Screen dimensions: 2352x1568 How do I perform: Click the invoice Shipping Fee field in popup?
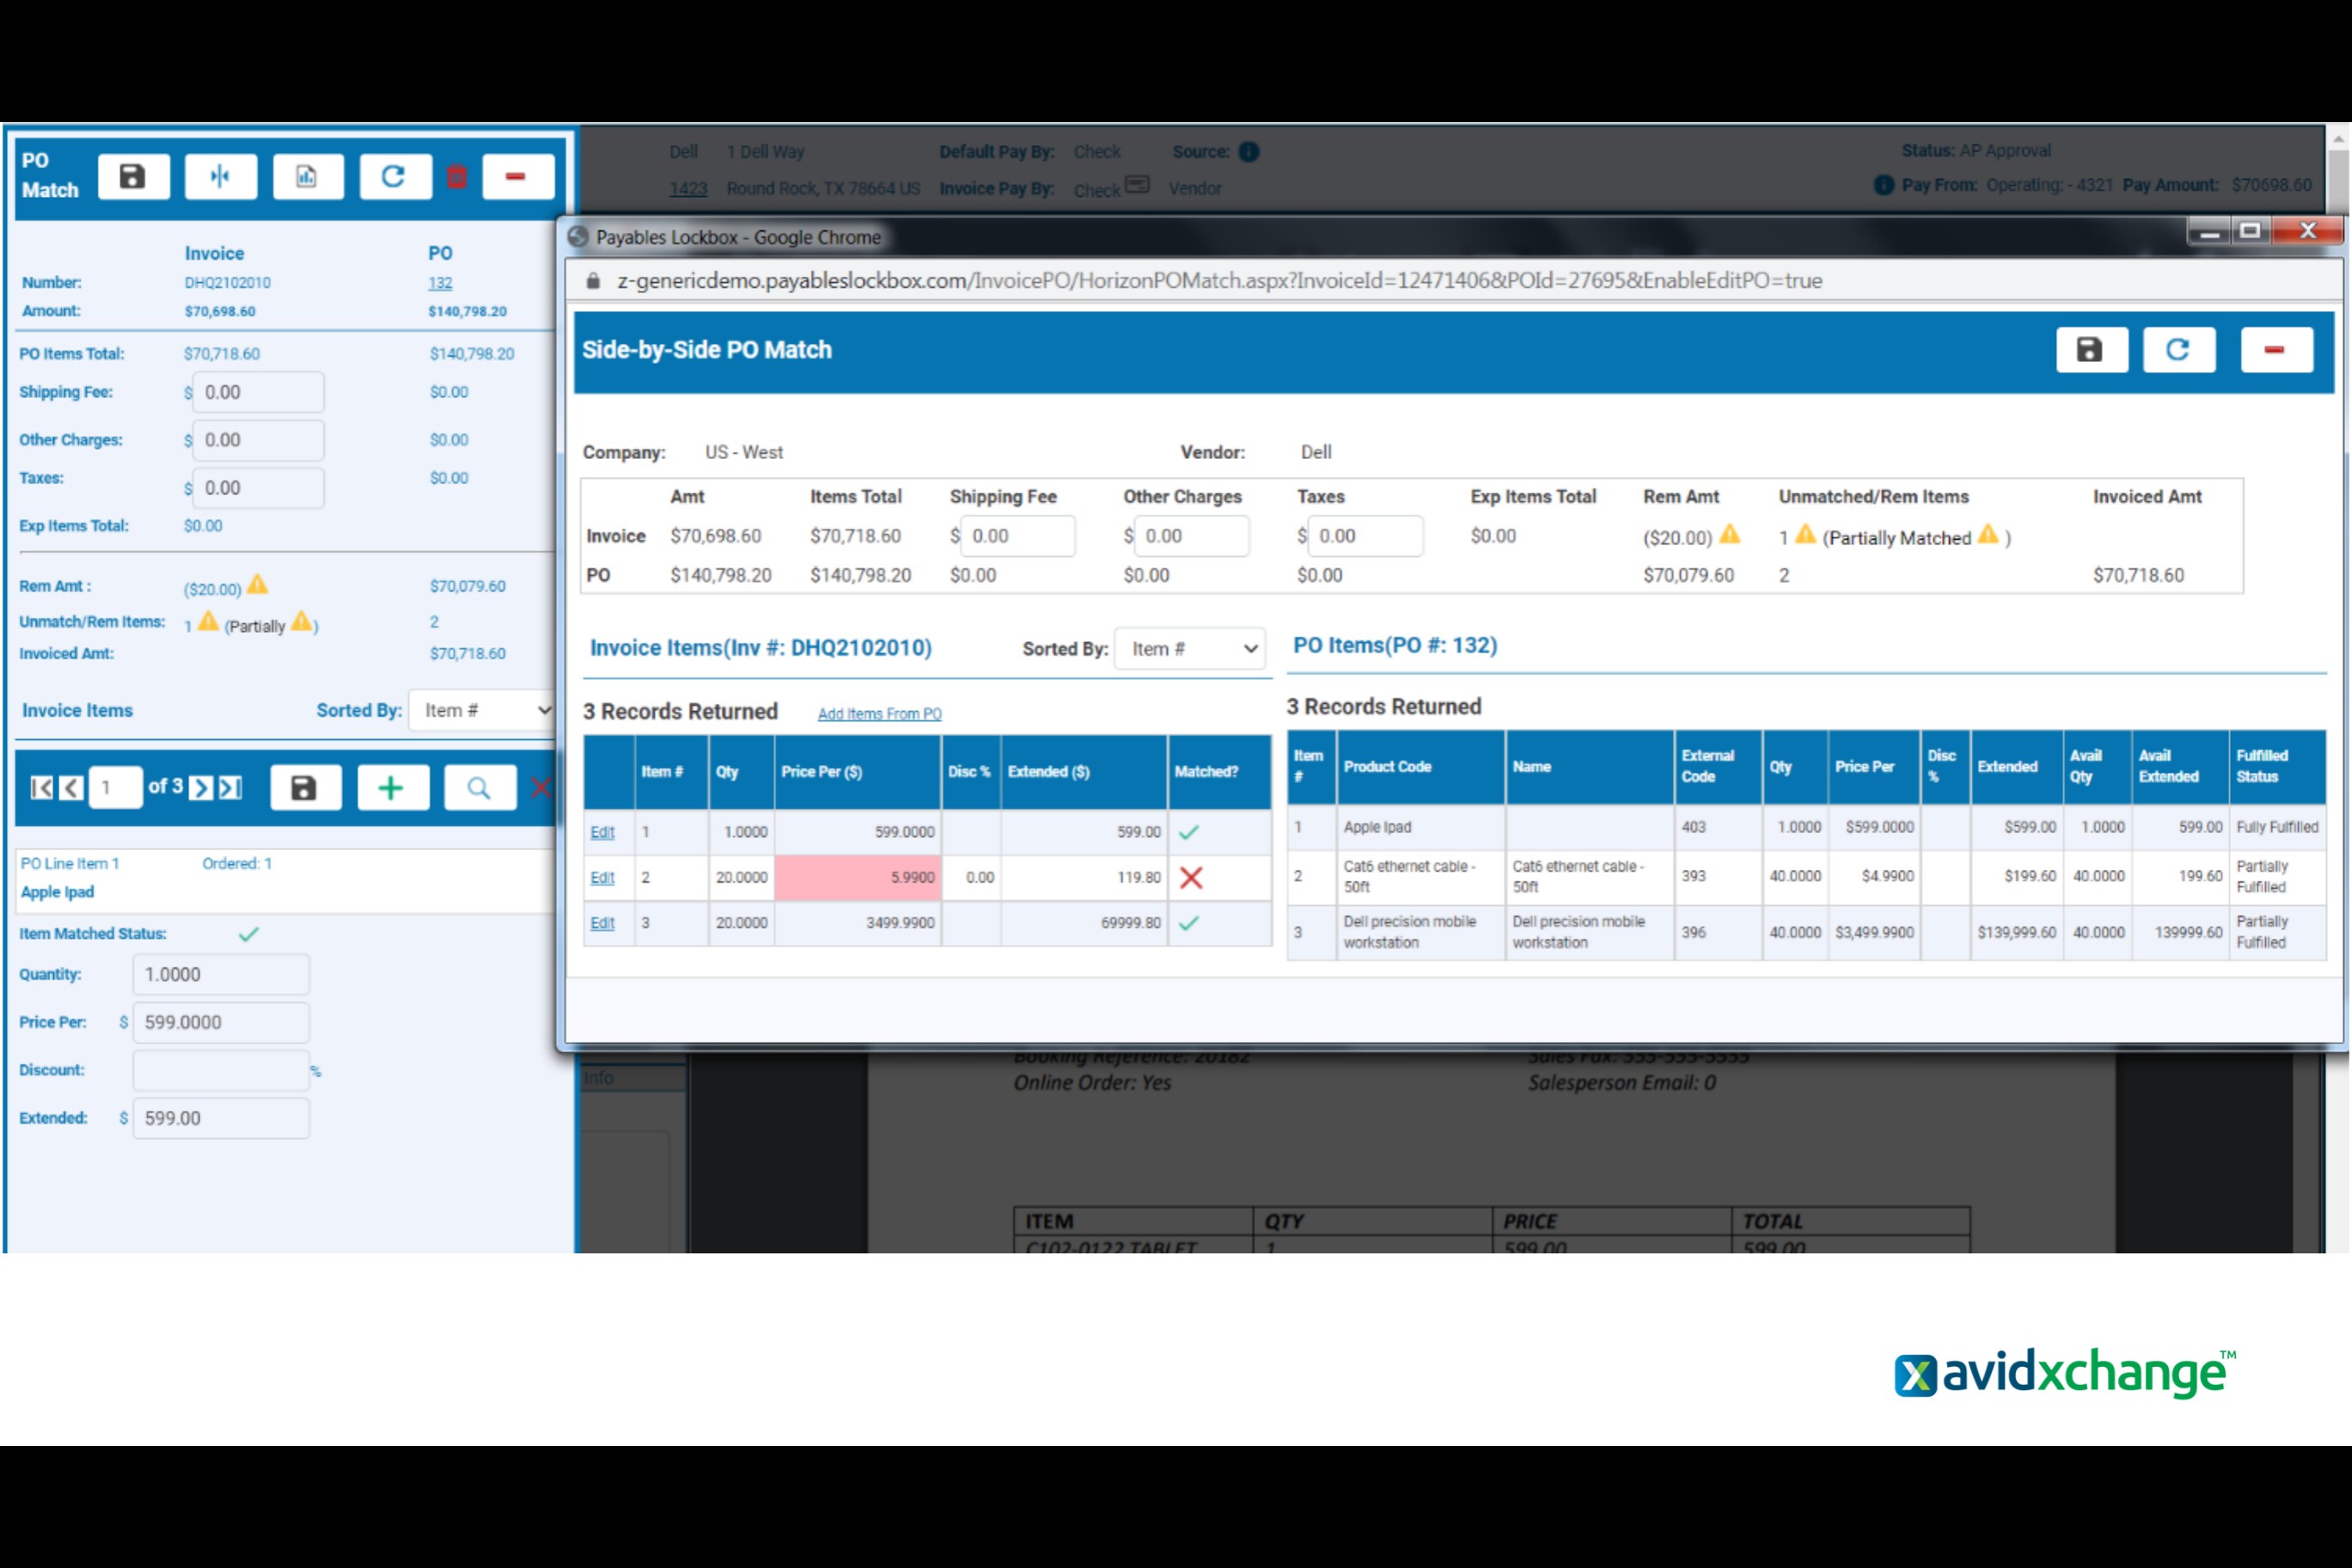(1018, 536)
